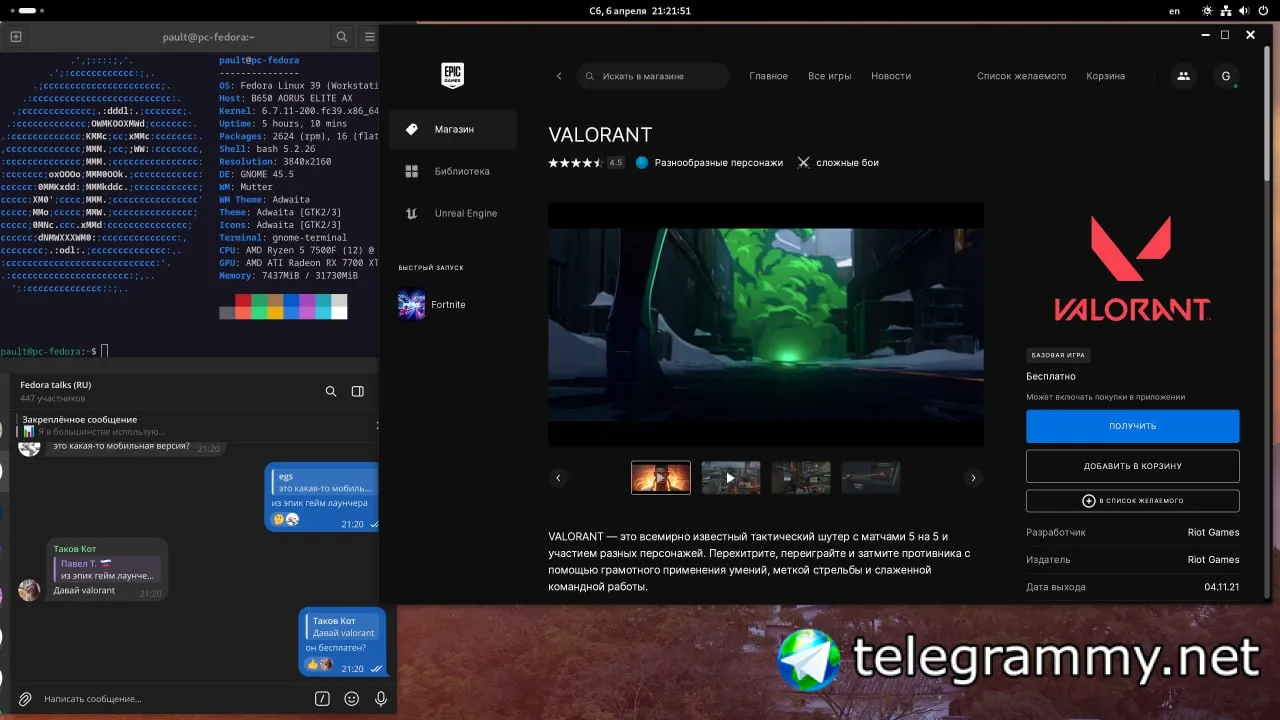Switch keyboard layout via 'en' indicator
The height and width of the screenshot is (720, 1280).
click(1175, 11)
